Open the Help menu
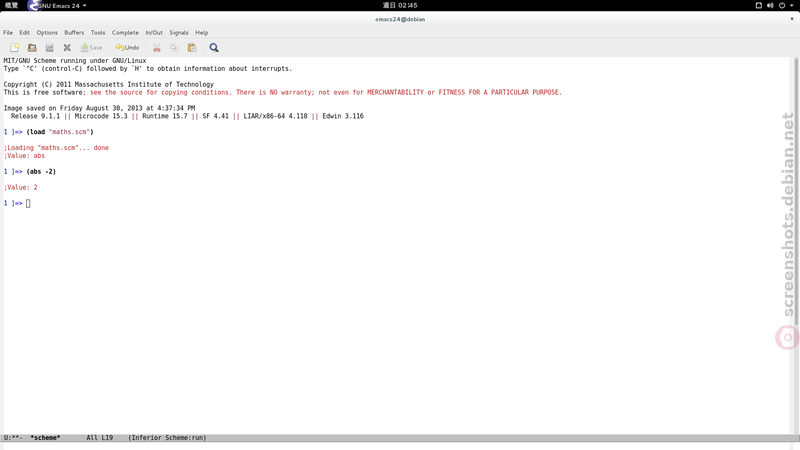800x450 pixels. (x=202, y=32)
